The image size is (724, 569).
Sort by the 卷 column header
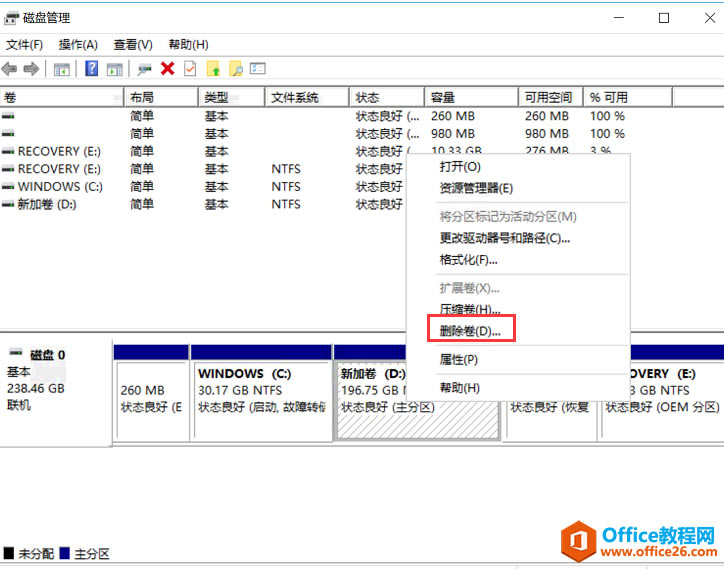point(62,97)
